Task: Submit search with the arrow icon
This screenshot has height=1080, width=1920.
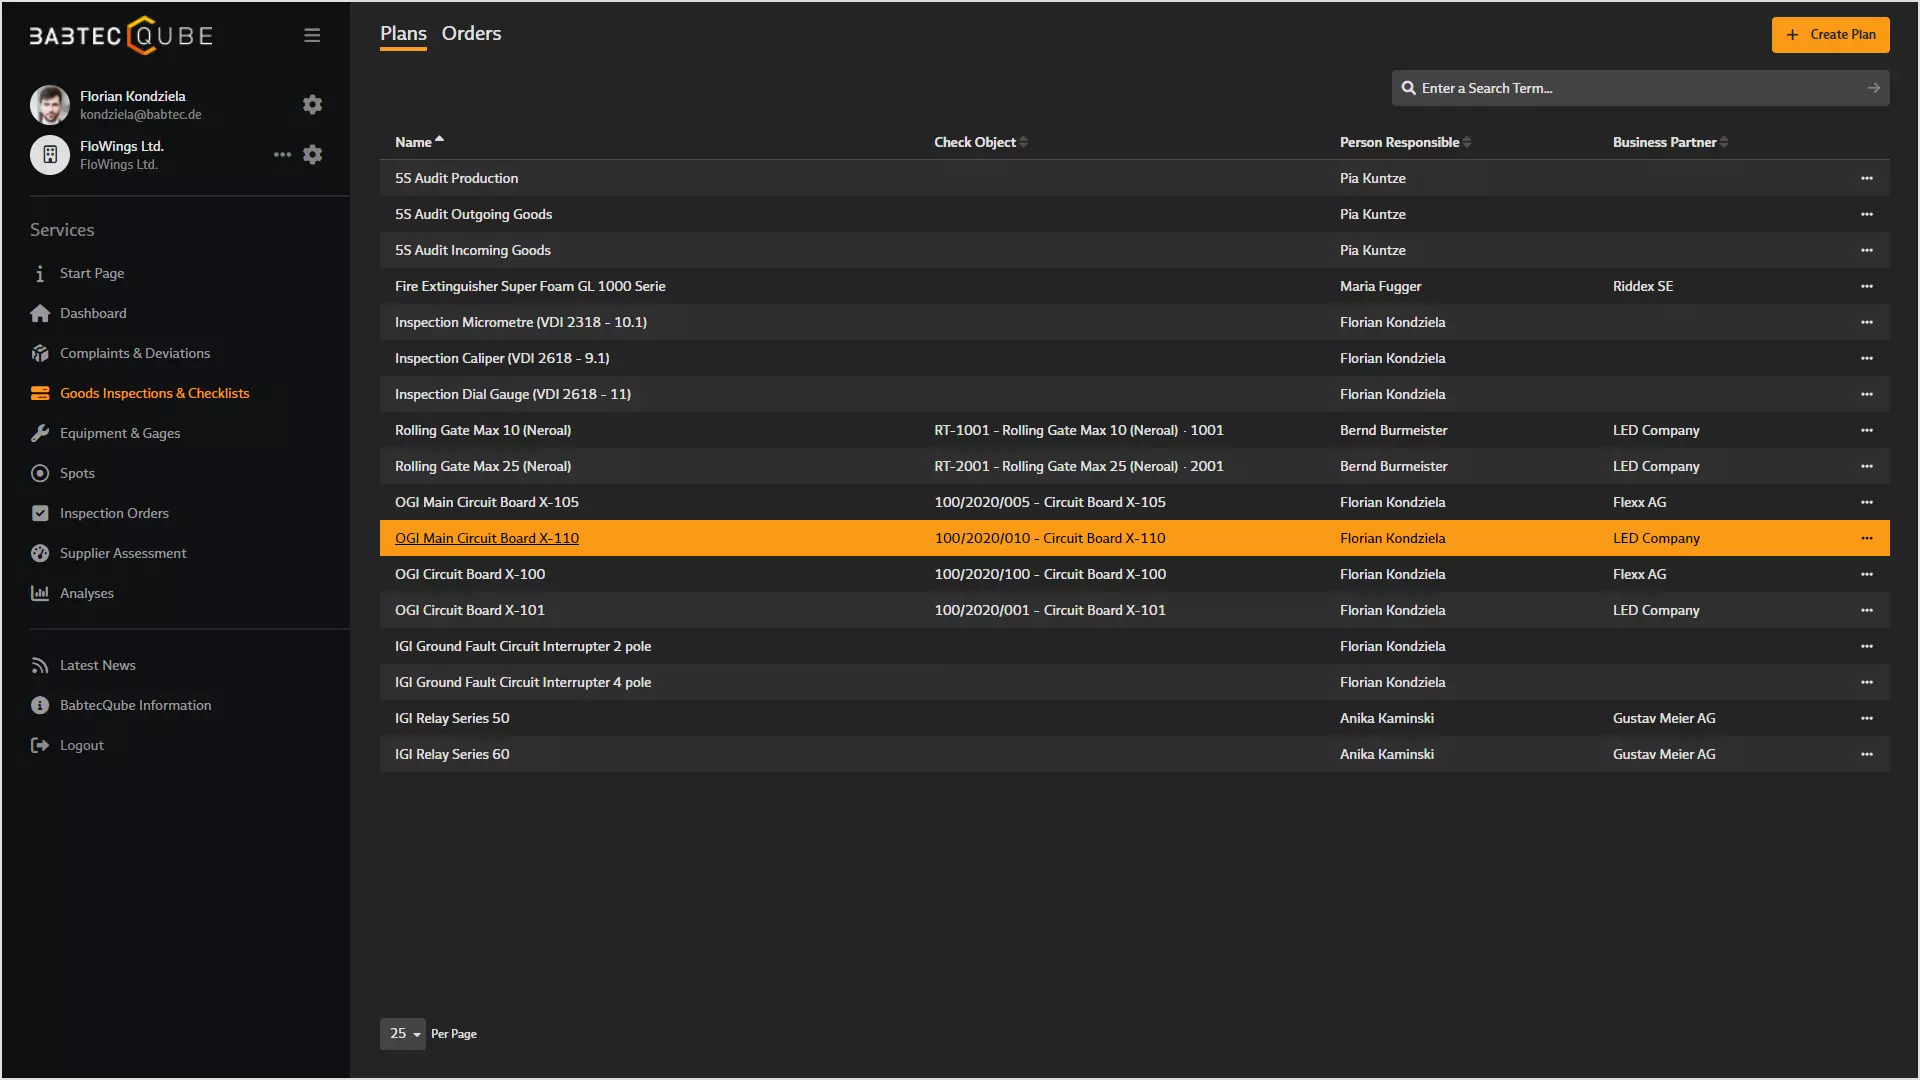Action: (1873, 88)
